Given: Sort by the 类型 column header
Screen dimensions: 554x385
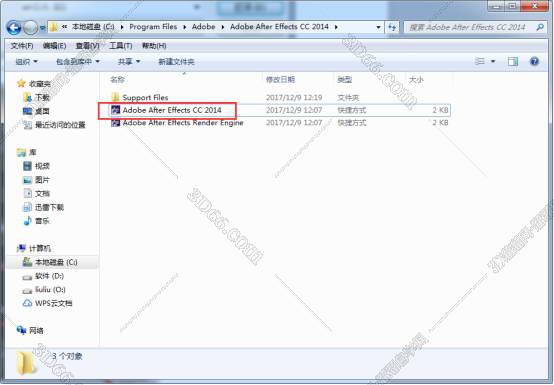Looking at the screenshot, I should [344, 80].
